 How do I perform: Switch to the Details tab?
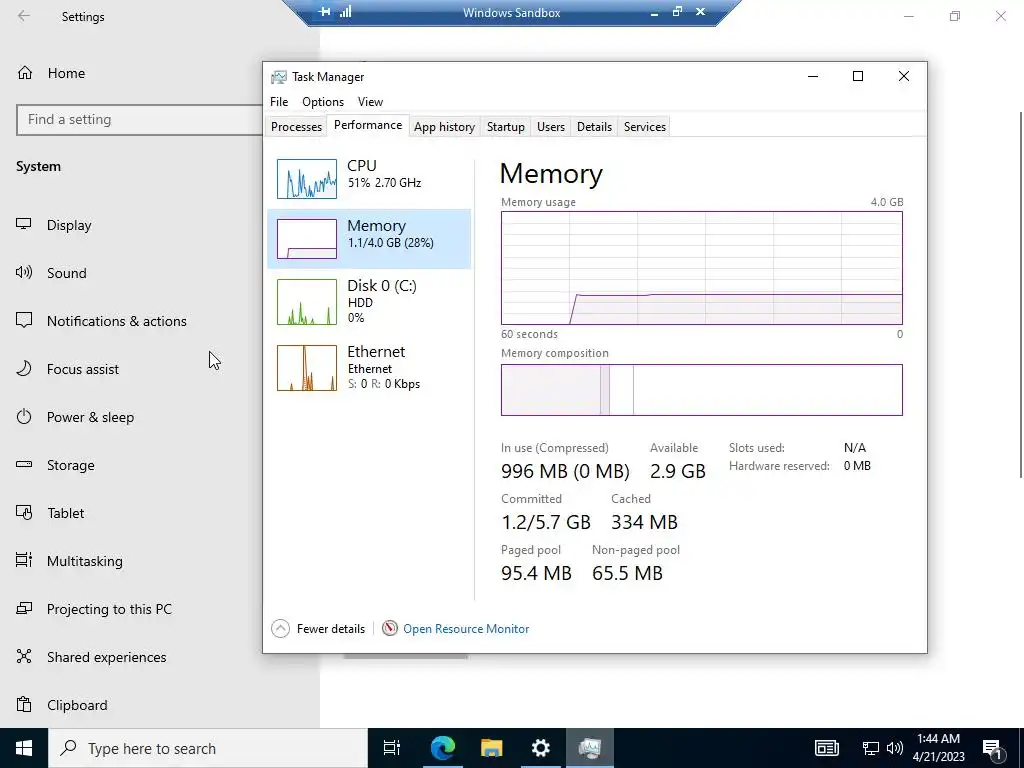click(x=594, y=127)
